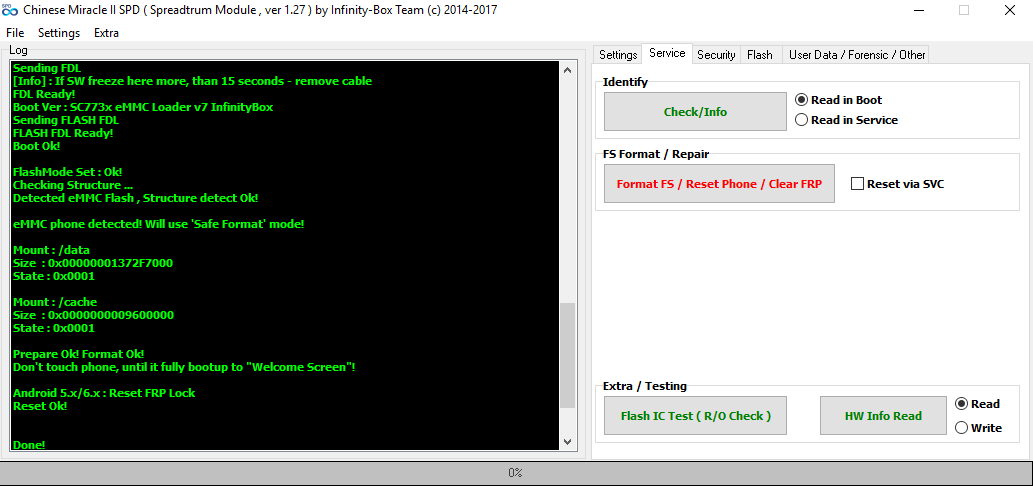Click the log scrollbar up arrow
Screen dimensions: 1033x486
567,70
